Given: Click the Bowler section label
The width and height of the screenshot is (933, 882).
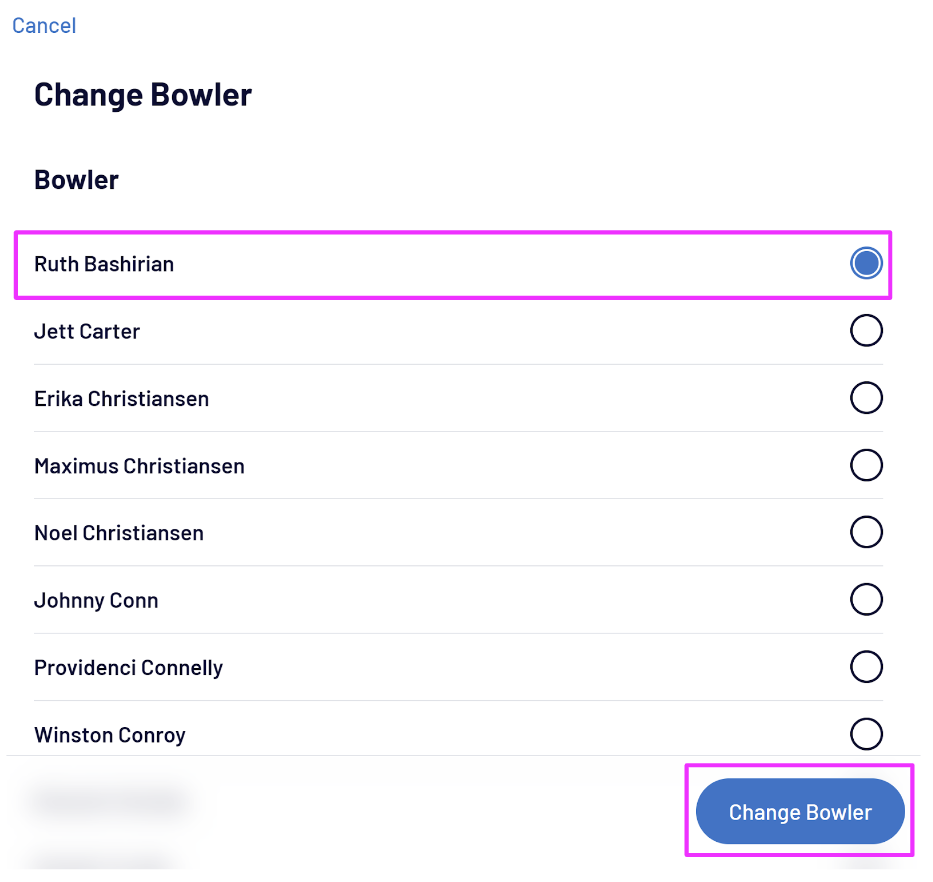Looking at the screenshot, I should pos(76,180).
